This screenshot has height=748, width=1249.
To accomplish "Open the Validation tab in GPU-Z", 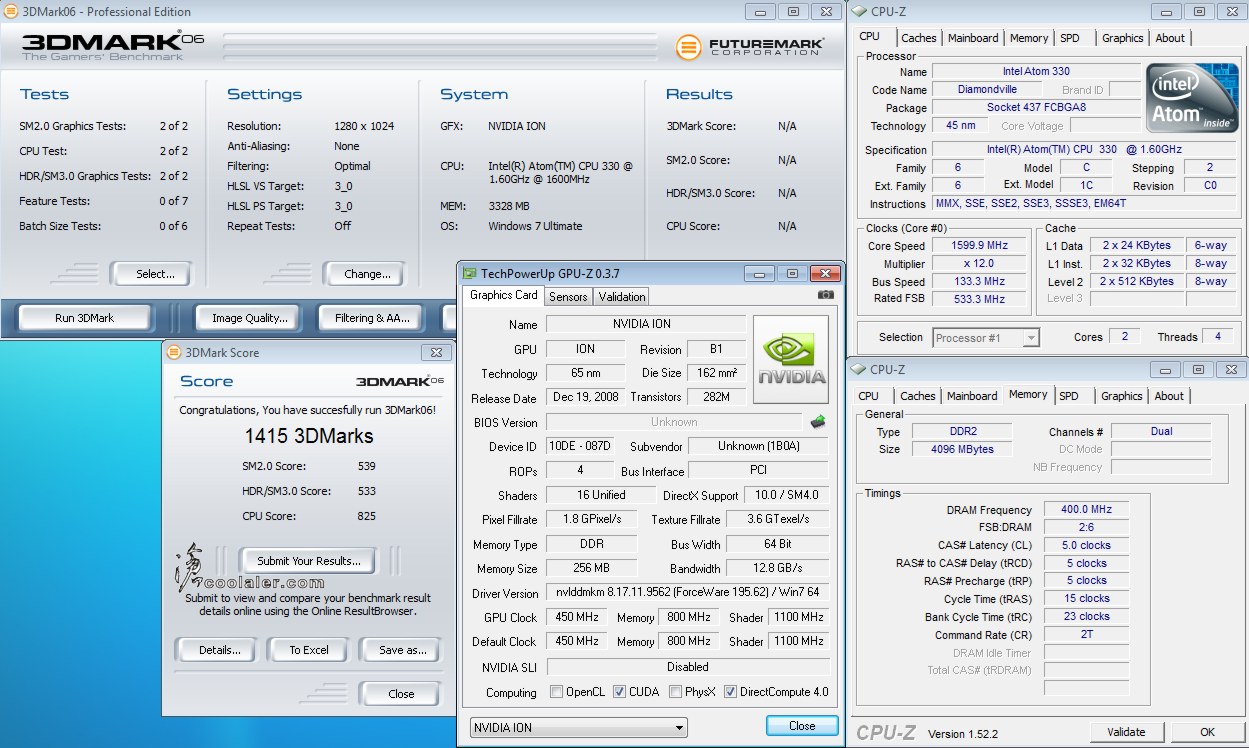I will tap(622, 296).
